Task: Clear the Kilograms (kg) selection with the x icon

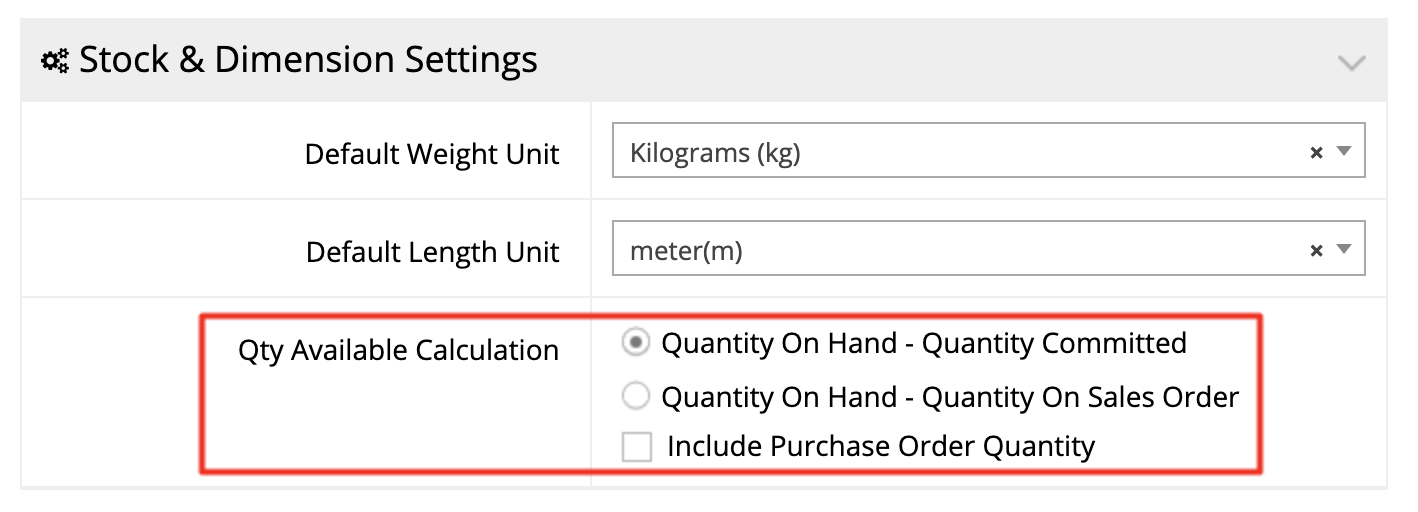Action: [1316, 153]
